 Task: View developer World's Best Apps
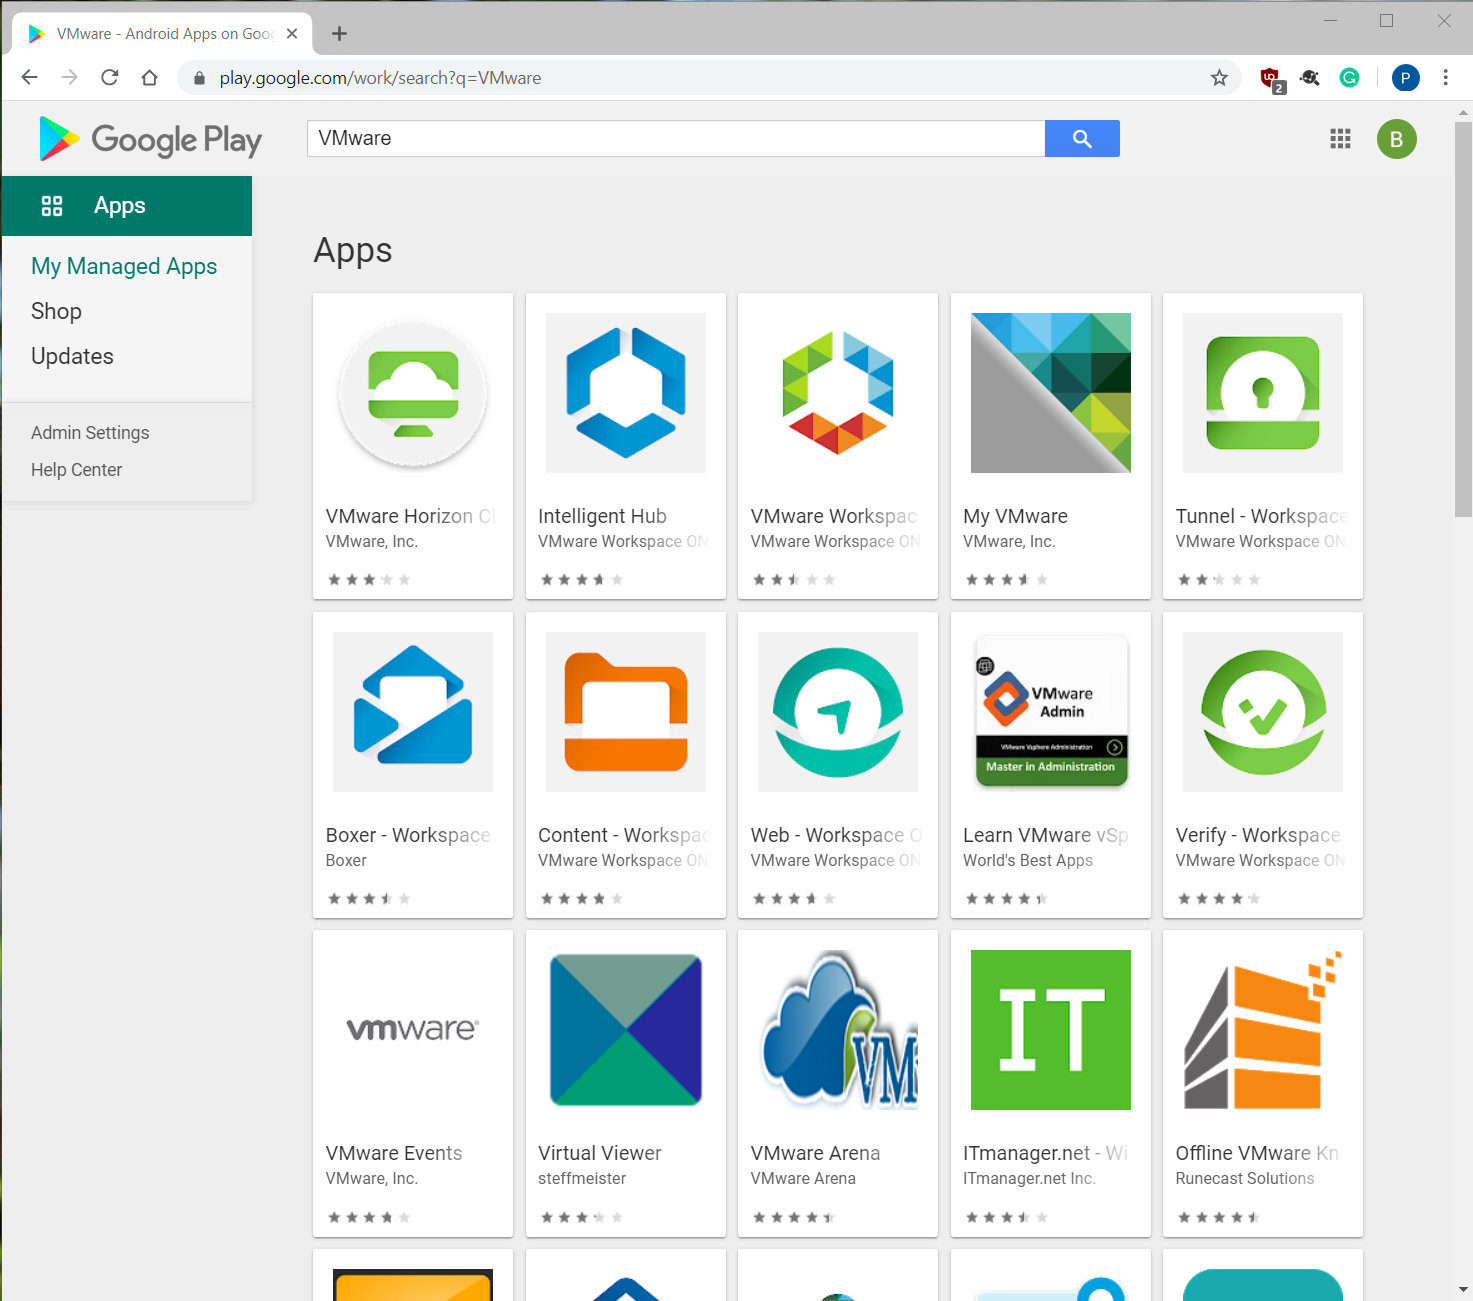[x=1028, y=861]
